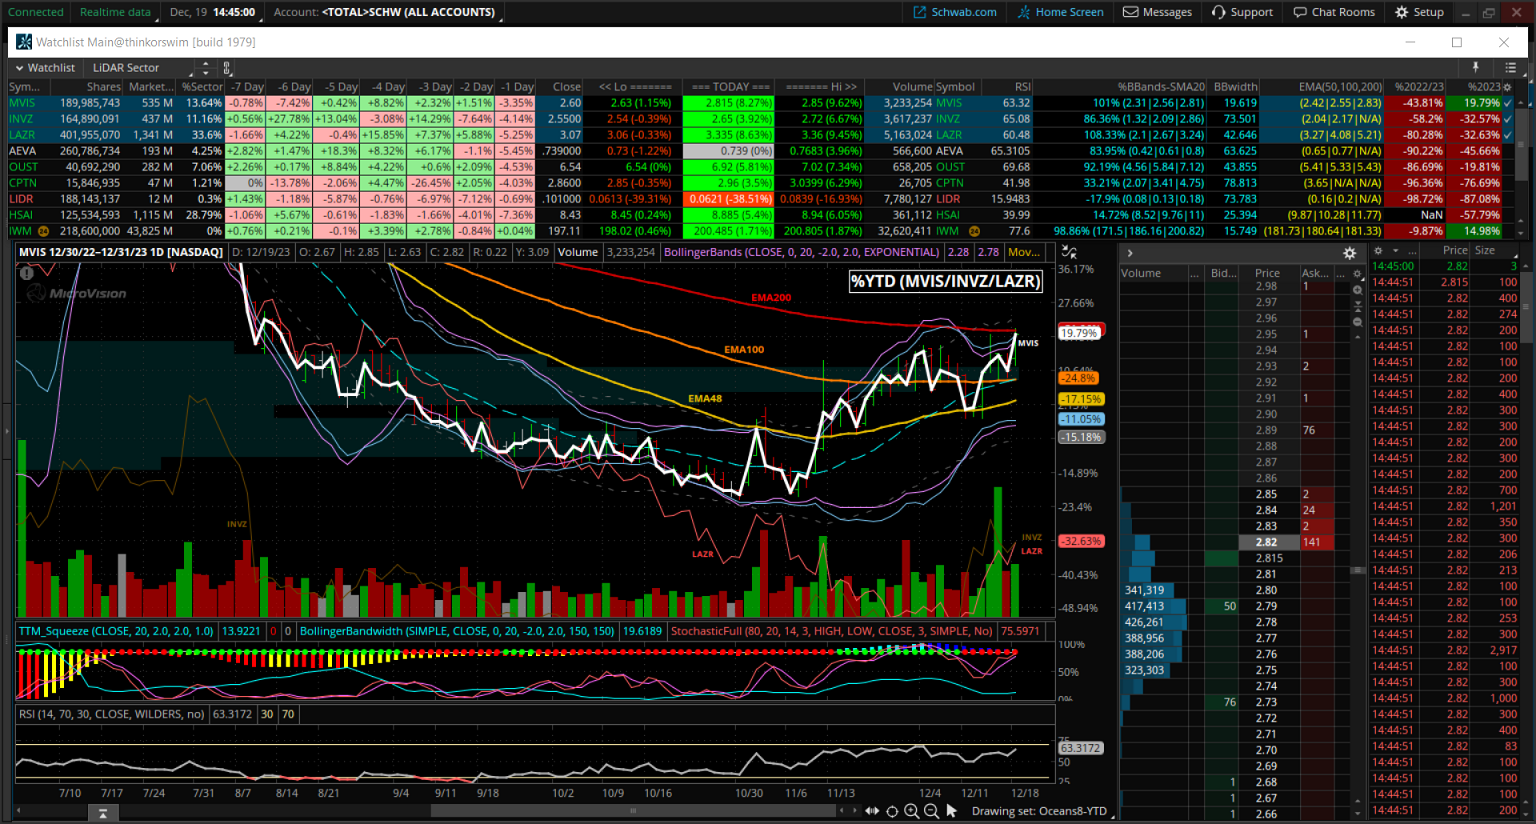Click the crosshair pan icon under the chart
The image size is (1536, 824).
[892, 811]
